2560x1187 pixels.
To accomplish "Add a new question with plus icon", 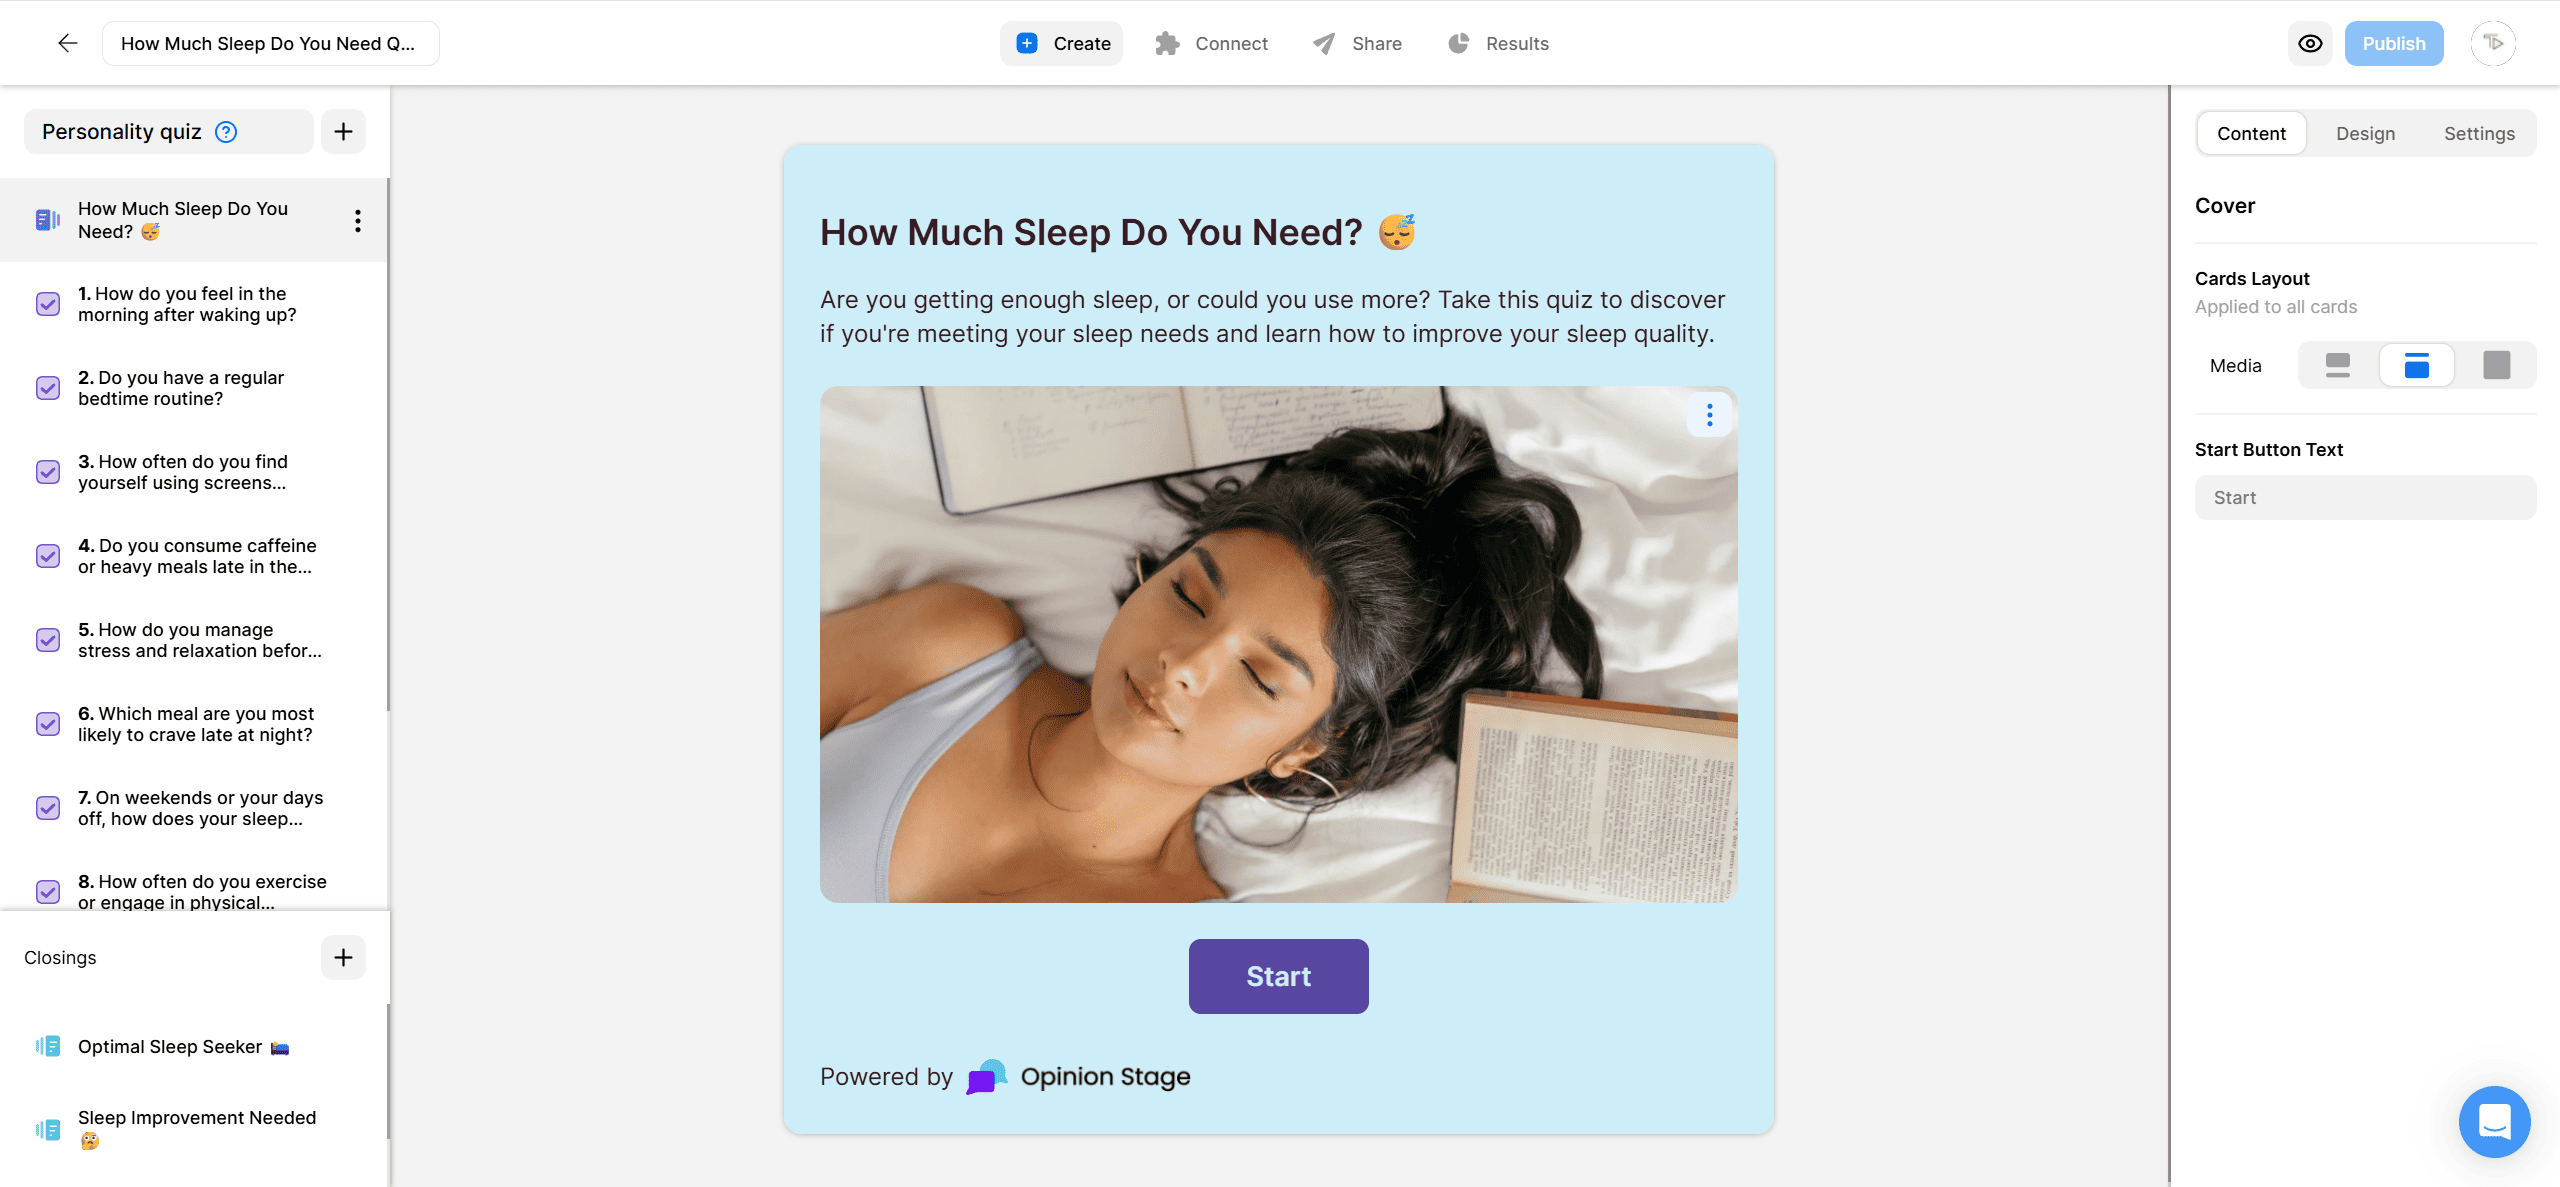I will coord(343,132).
